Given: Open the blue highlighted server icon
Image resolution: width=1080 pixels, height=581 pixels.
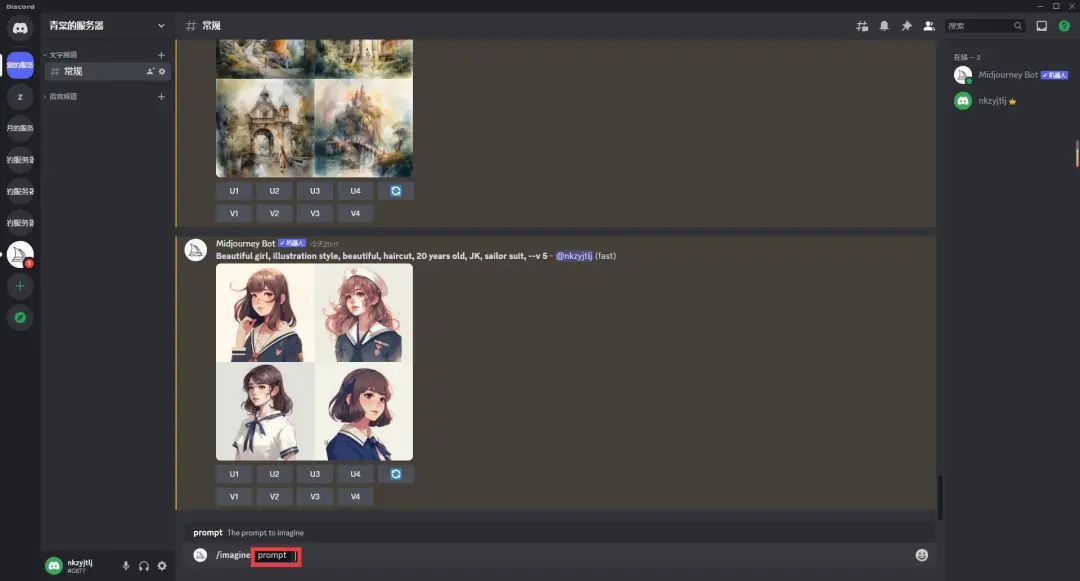Looking at the screenshot, I should 20,65.
